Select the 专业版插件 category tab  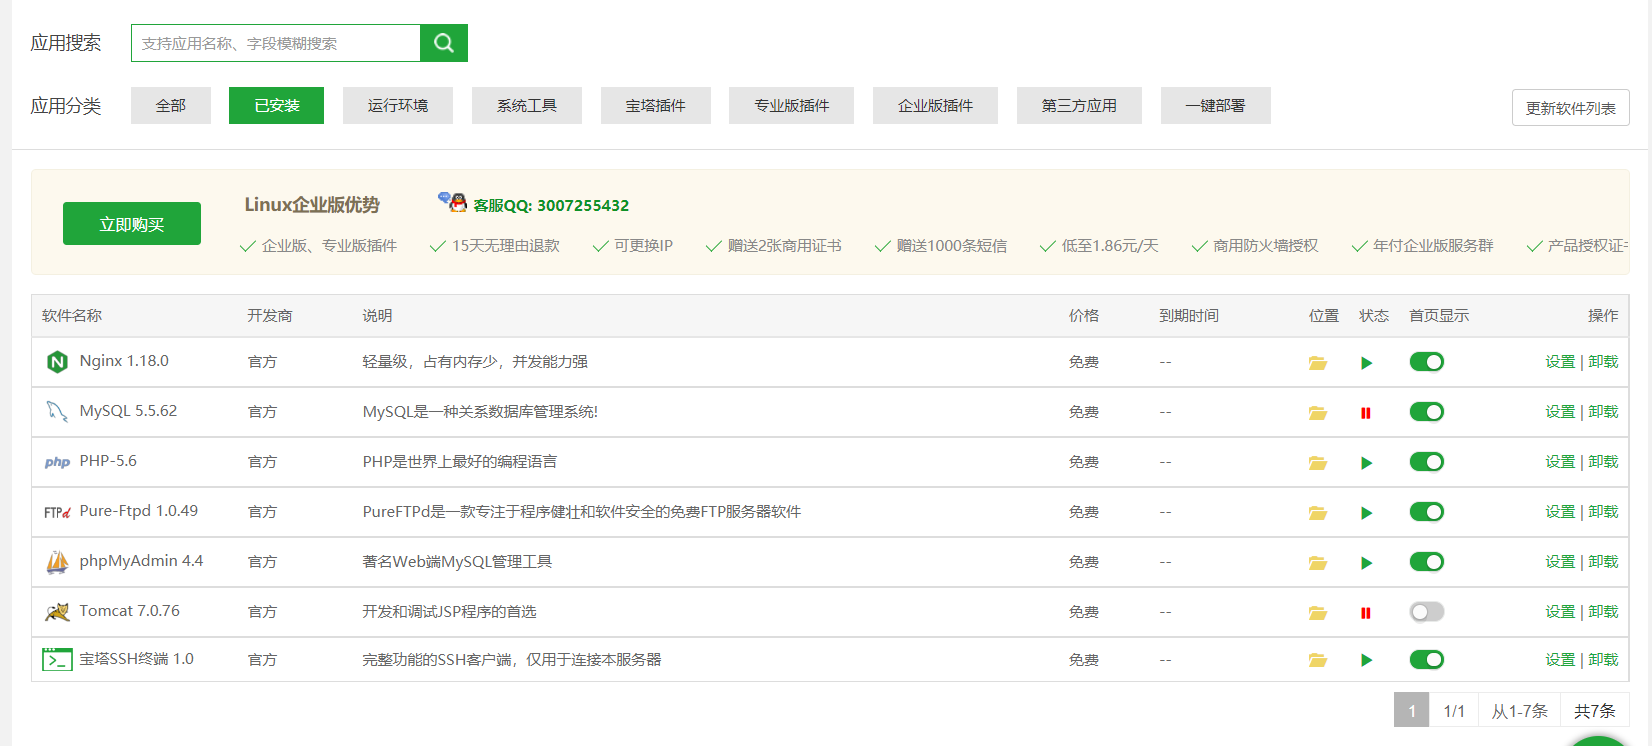click(792, 105)
